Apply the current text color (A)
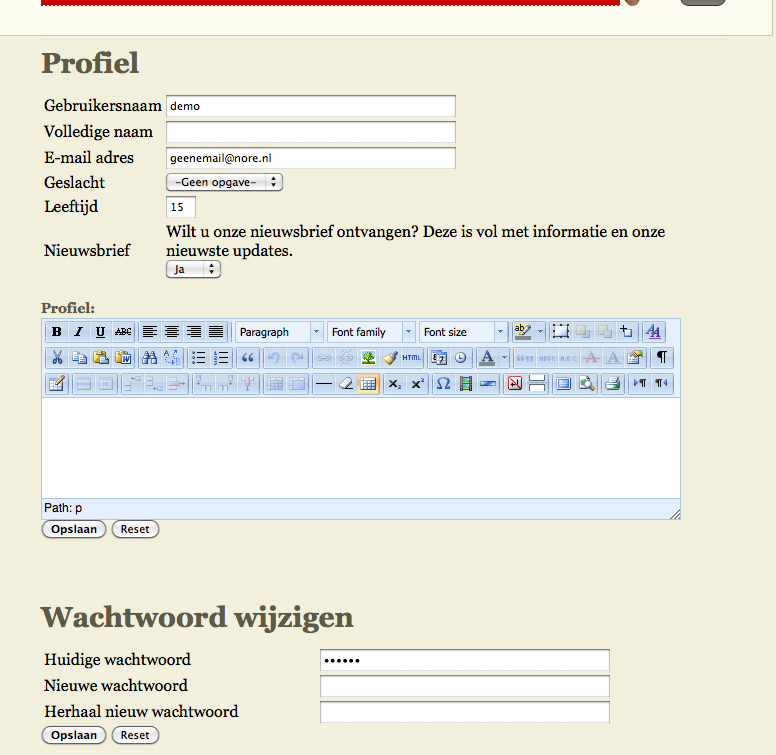The width and height of the screenshot is (776, 755). pos(487,358)
